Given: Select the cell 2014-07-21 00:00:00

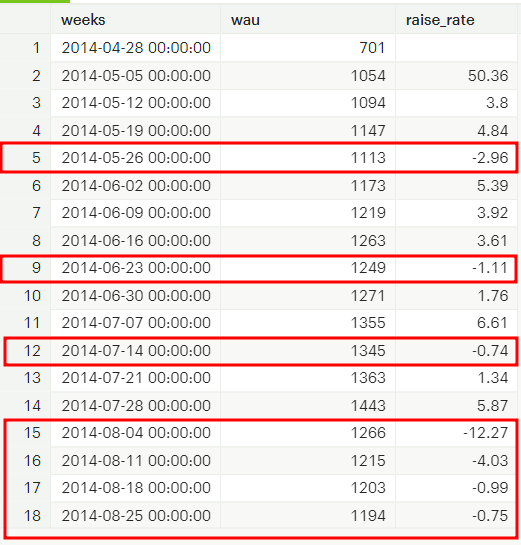Looking at the screenshot, I should click(x=136, y=377).
